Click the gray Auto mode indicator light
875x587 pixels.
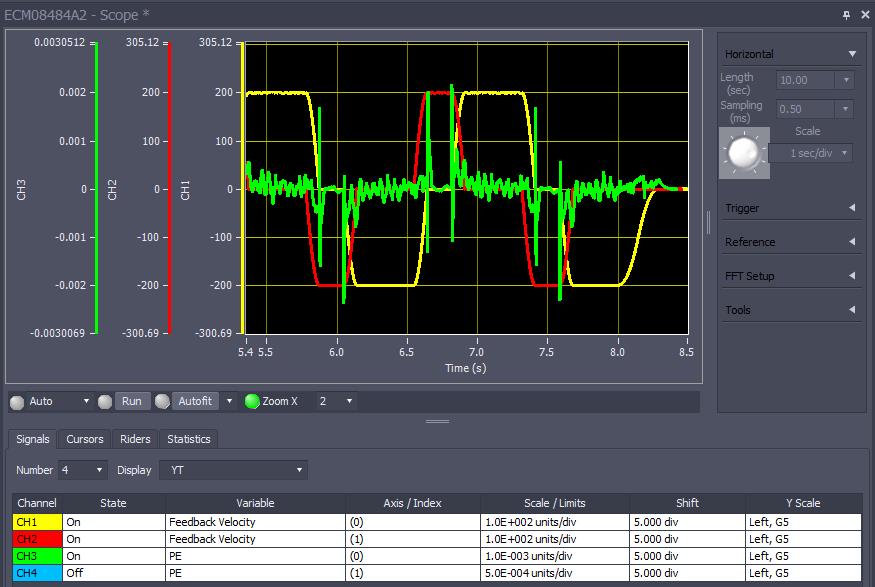[16, 401]
